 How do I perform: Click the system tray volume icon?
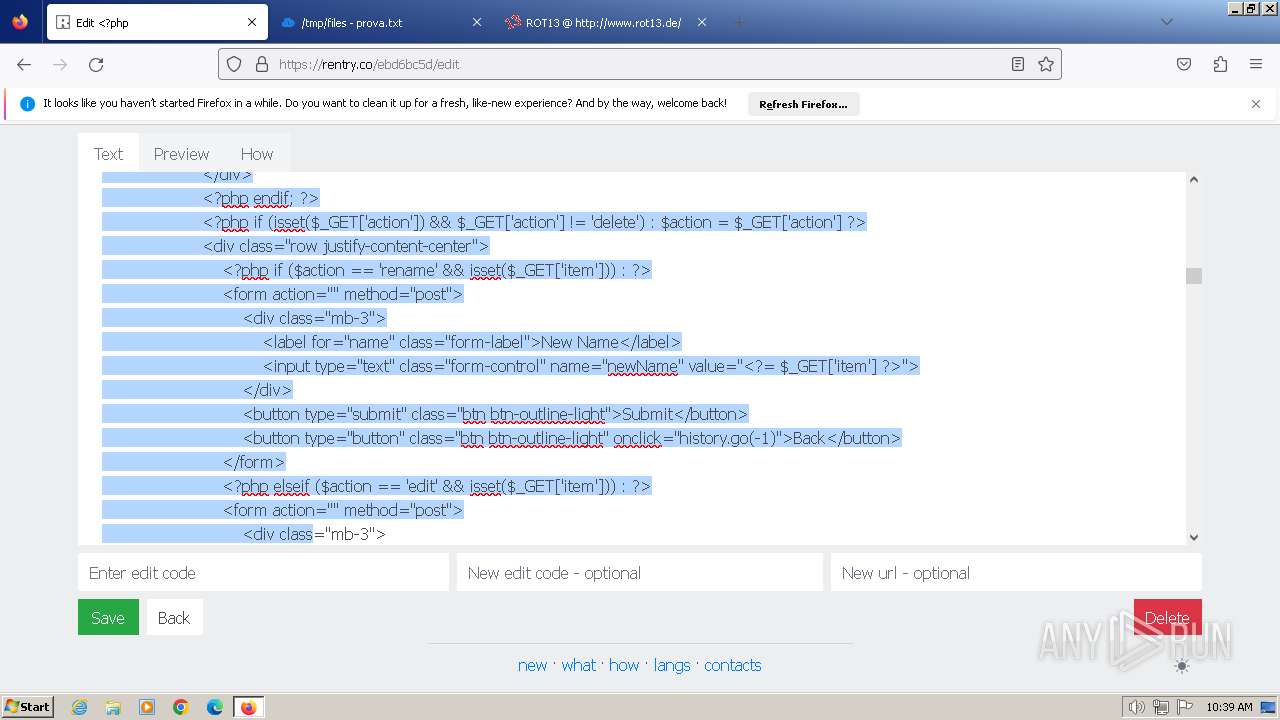click(1137, 707)
